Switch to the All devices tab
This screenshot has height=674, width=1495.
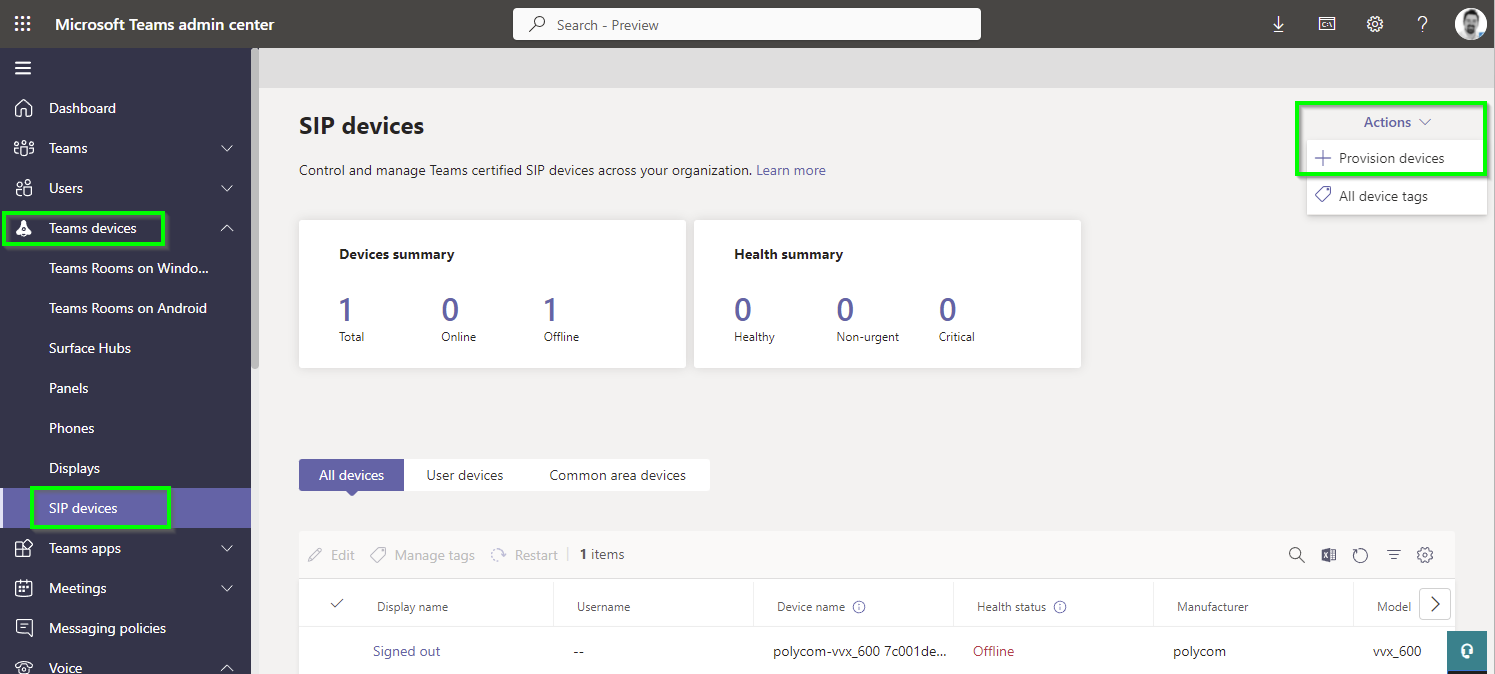(351, 475)
